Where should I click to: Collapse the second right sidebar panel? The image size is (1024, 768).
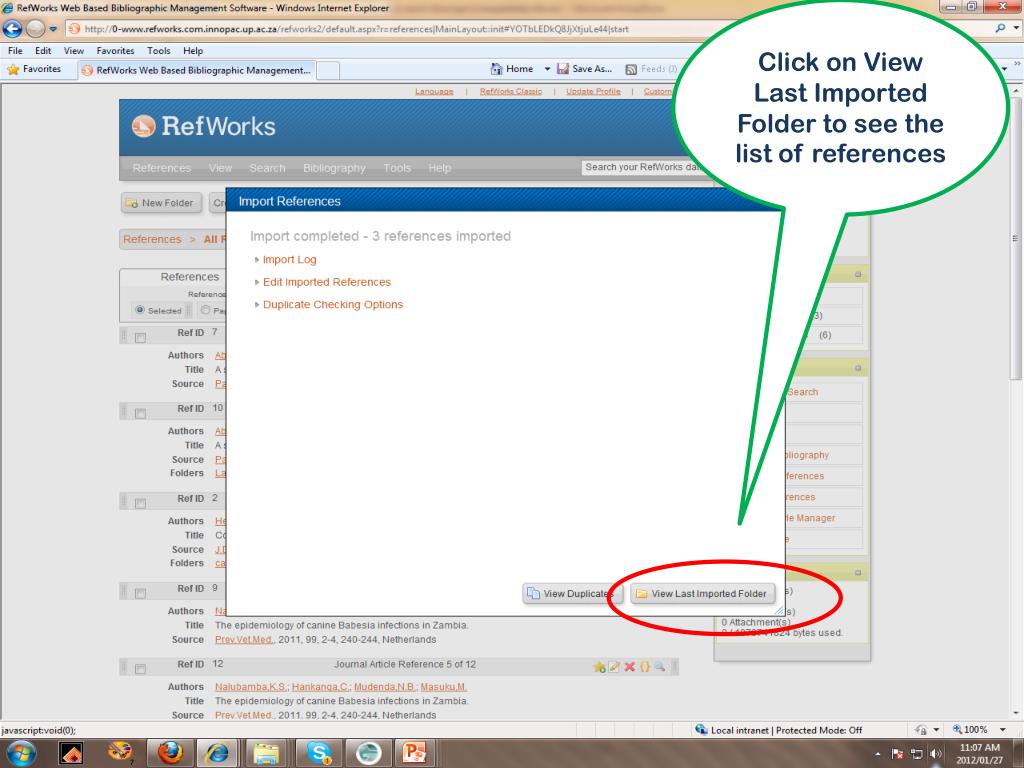point(858,368)
